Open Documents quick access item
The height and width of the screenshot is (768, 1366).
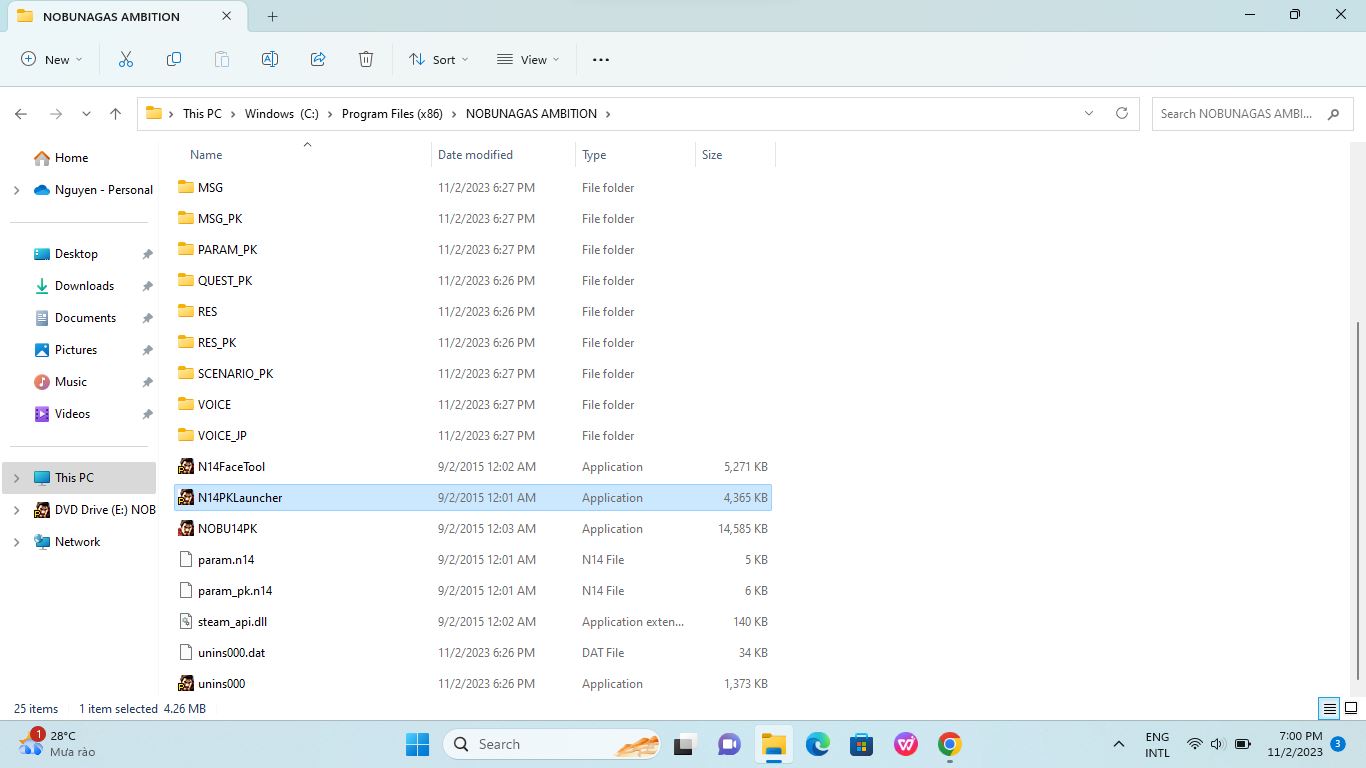click(x=85, y=318)
